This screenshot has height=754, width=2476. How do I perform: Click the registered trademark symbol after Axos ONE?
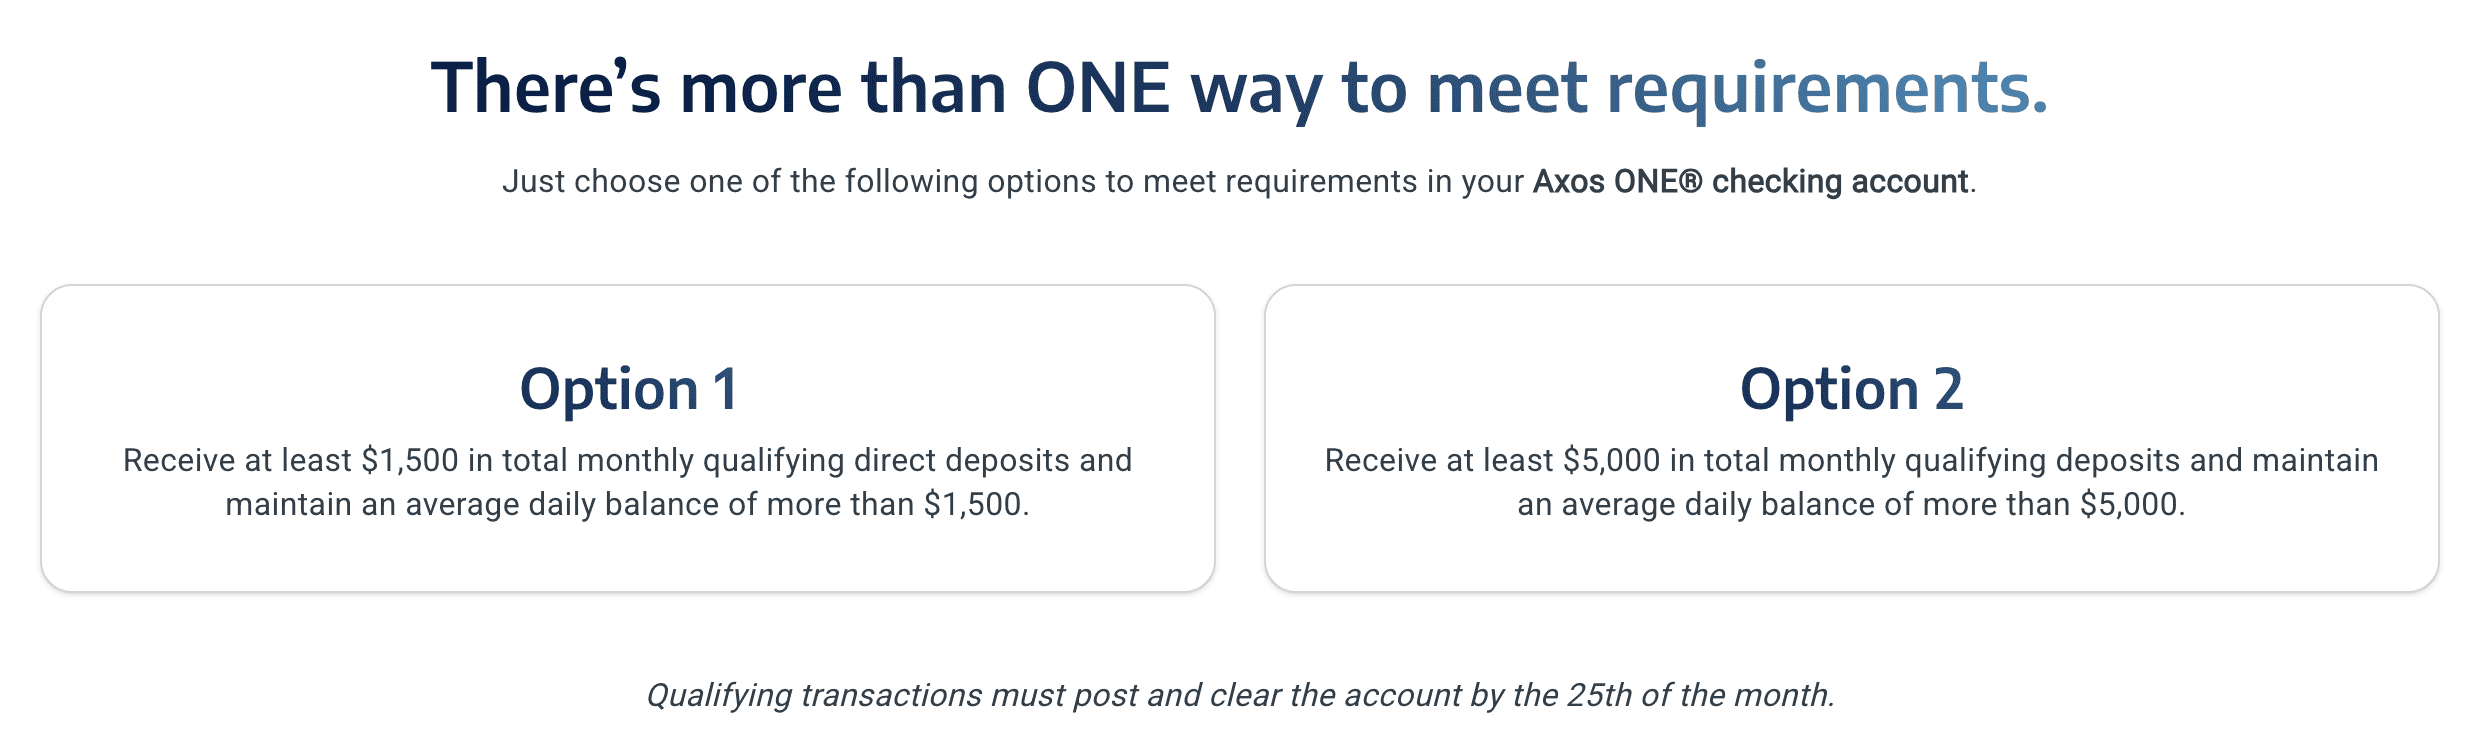coord(1690,182)
